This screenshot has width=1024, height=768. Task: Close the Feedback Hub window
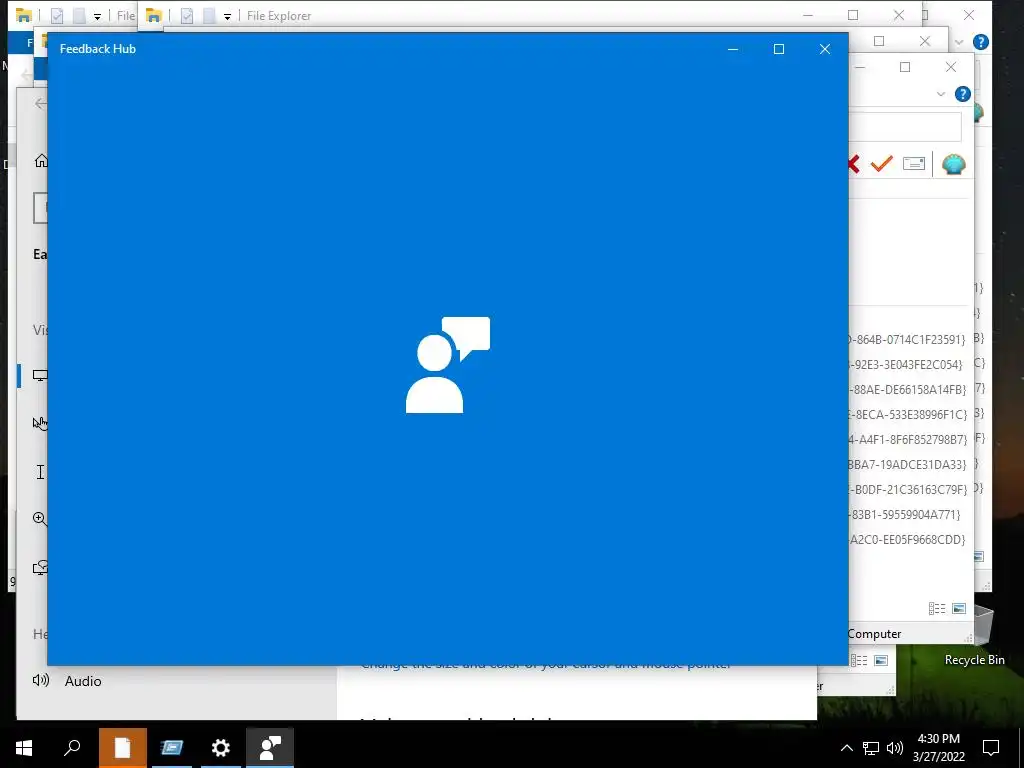pos(825,49)
